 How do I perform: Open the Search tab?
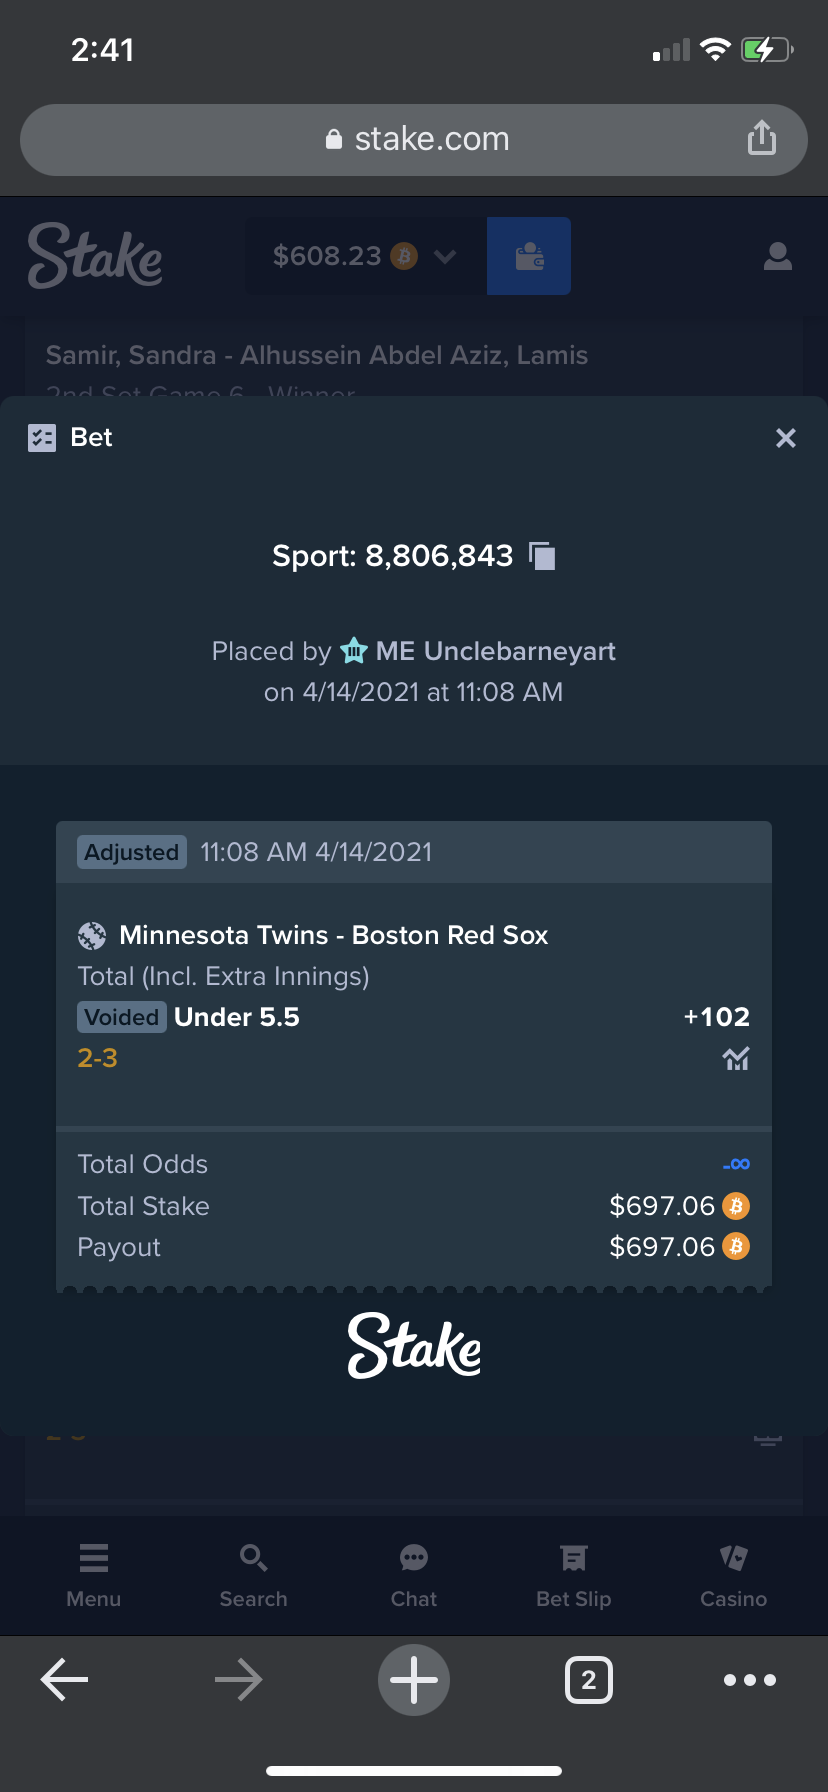pyautogui.click(x=254, y=1576)
